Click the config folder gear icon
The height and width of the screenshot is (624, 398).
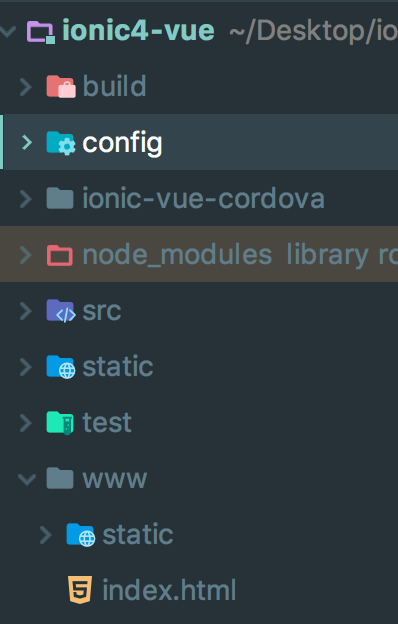(60, 142)
